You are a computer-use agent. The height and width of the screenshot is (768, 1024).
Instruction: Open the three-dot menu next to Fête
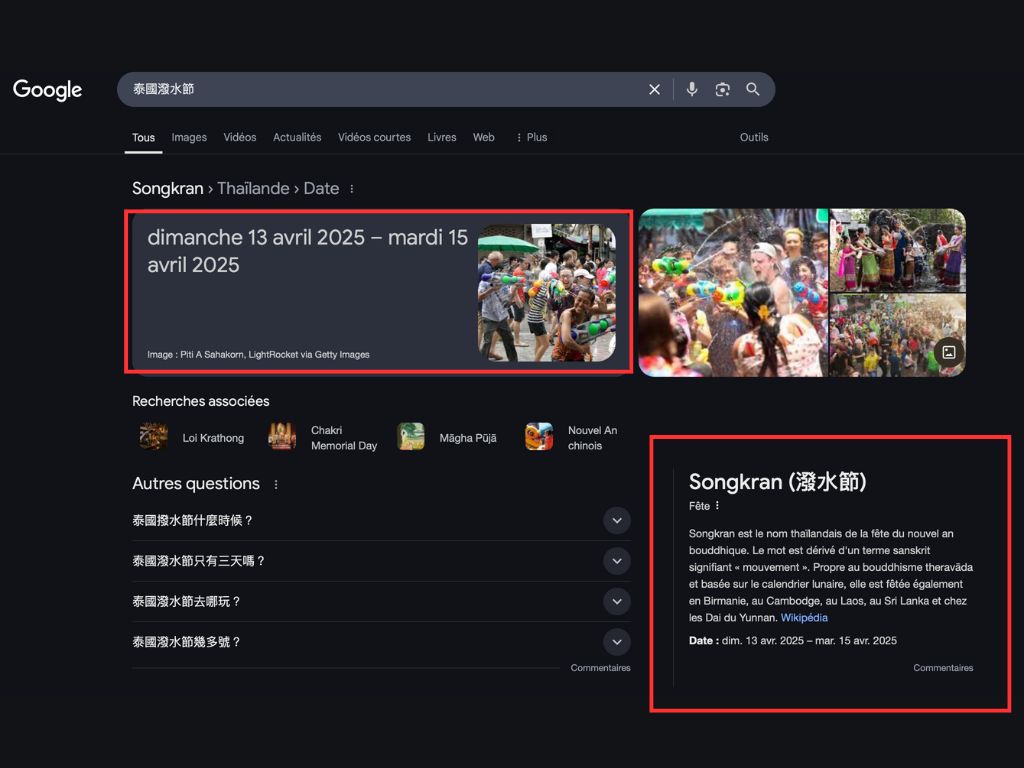click(x=717, y=505)
